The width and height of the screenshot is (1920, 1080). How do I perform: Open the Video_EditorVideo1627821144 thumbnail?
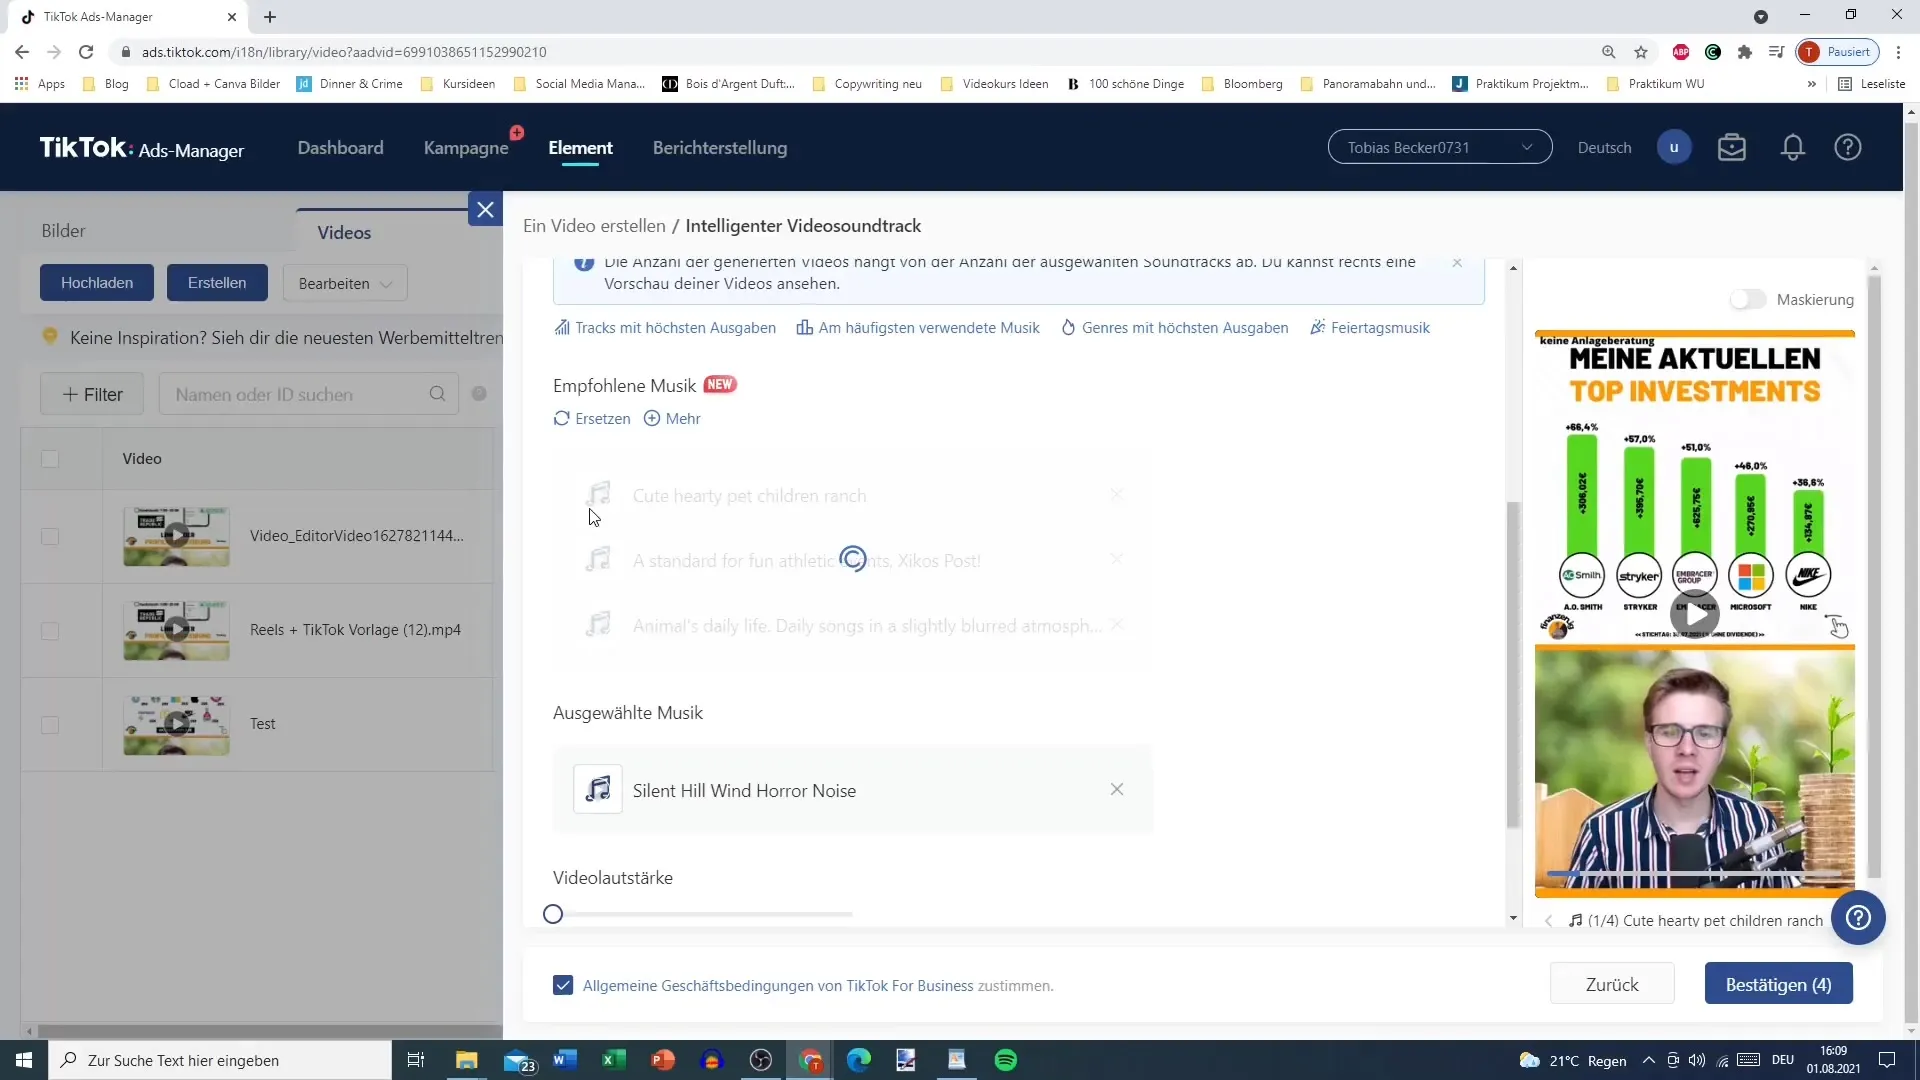(x=176, y=536)
